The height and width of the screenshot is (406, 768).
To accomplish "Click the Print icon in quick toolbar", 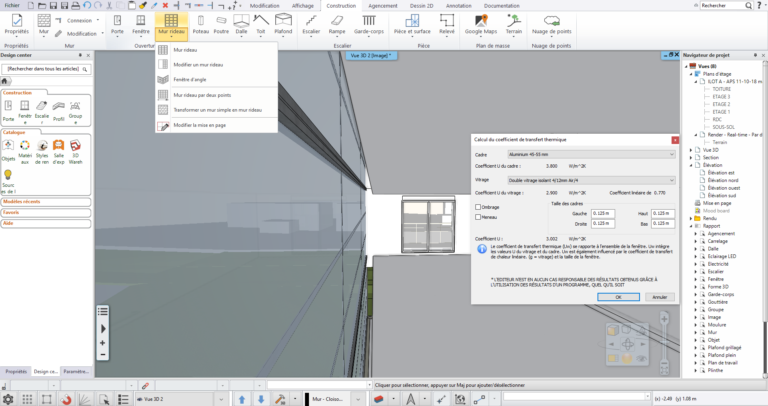I will [75, 5].
